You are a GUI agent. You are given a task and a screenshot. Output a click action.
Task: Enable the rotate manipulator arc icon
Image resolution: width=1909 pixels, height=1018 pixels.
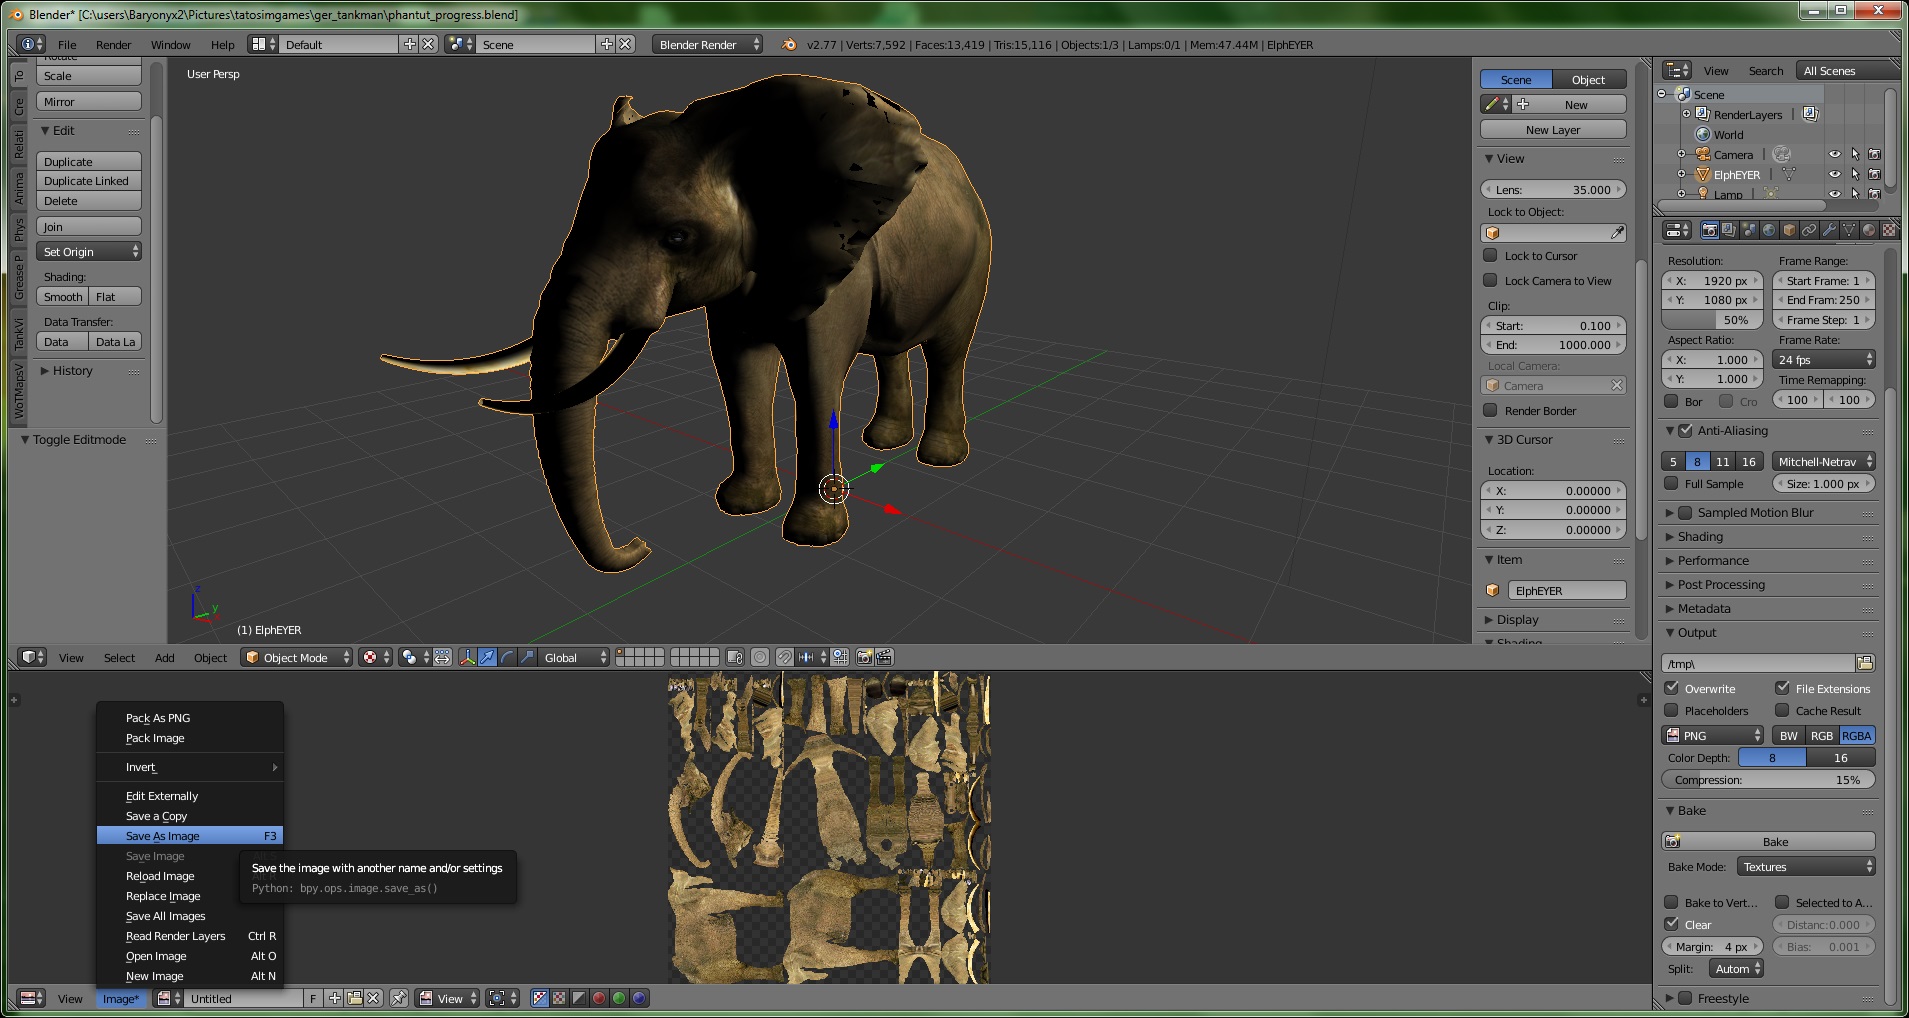click(x=507, y=657)
